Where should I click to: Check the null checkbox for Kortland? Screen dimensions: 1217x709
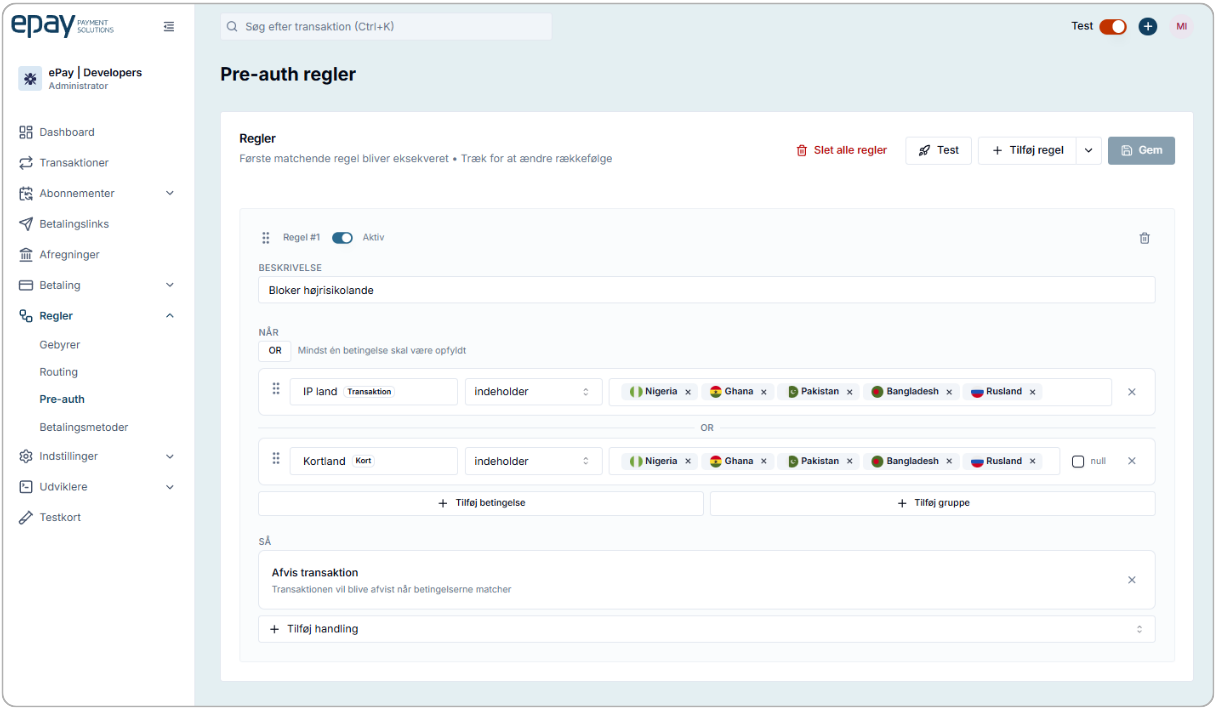pos(1078,462)
